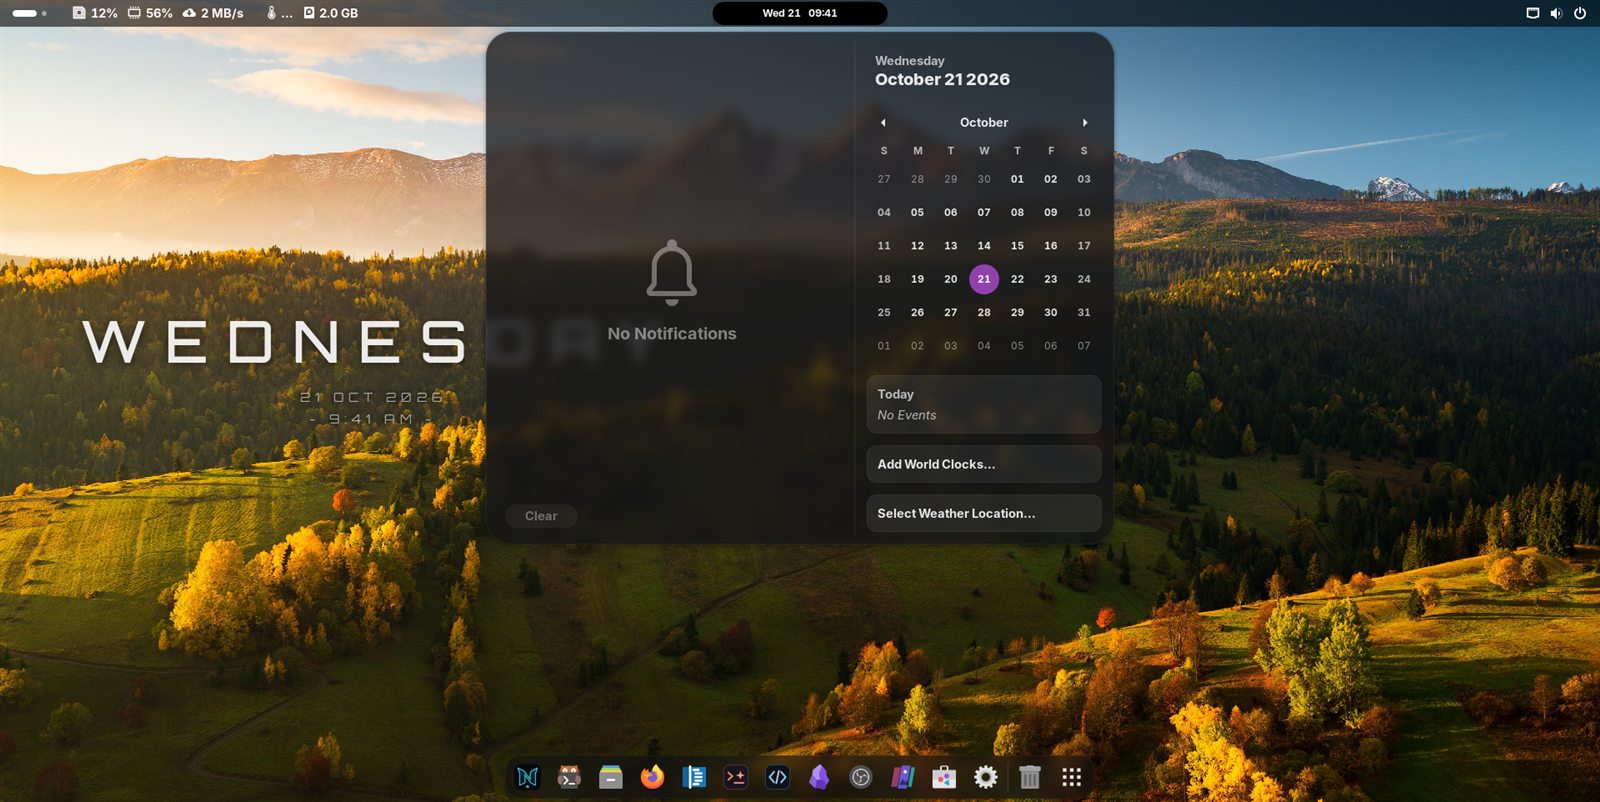Viewport: 1600px width, 802px height.
Task: Open the Today No Events panel
Action: (984, 404)
